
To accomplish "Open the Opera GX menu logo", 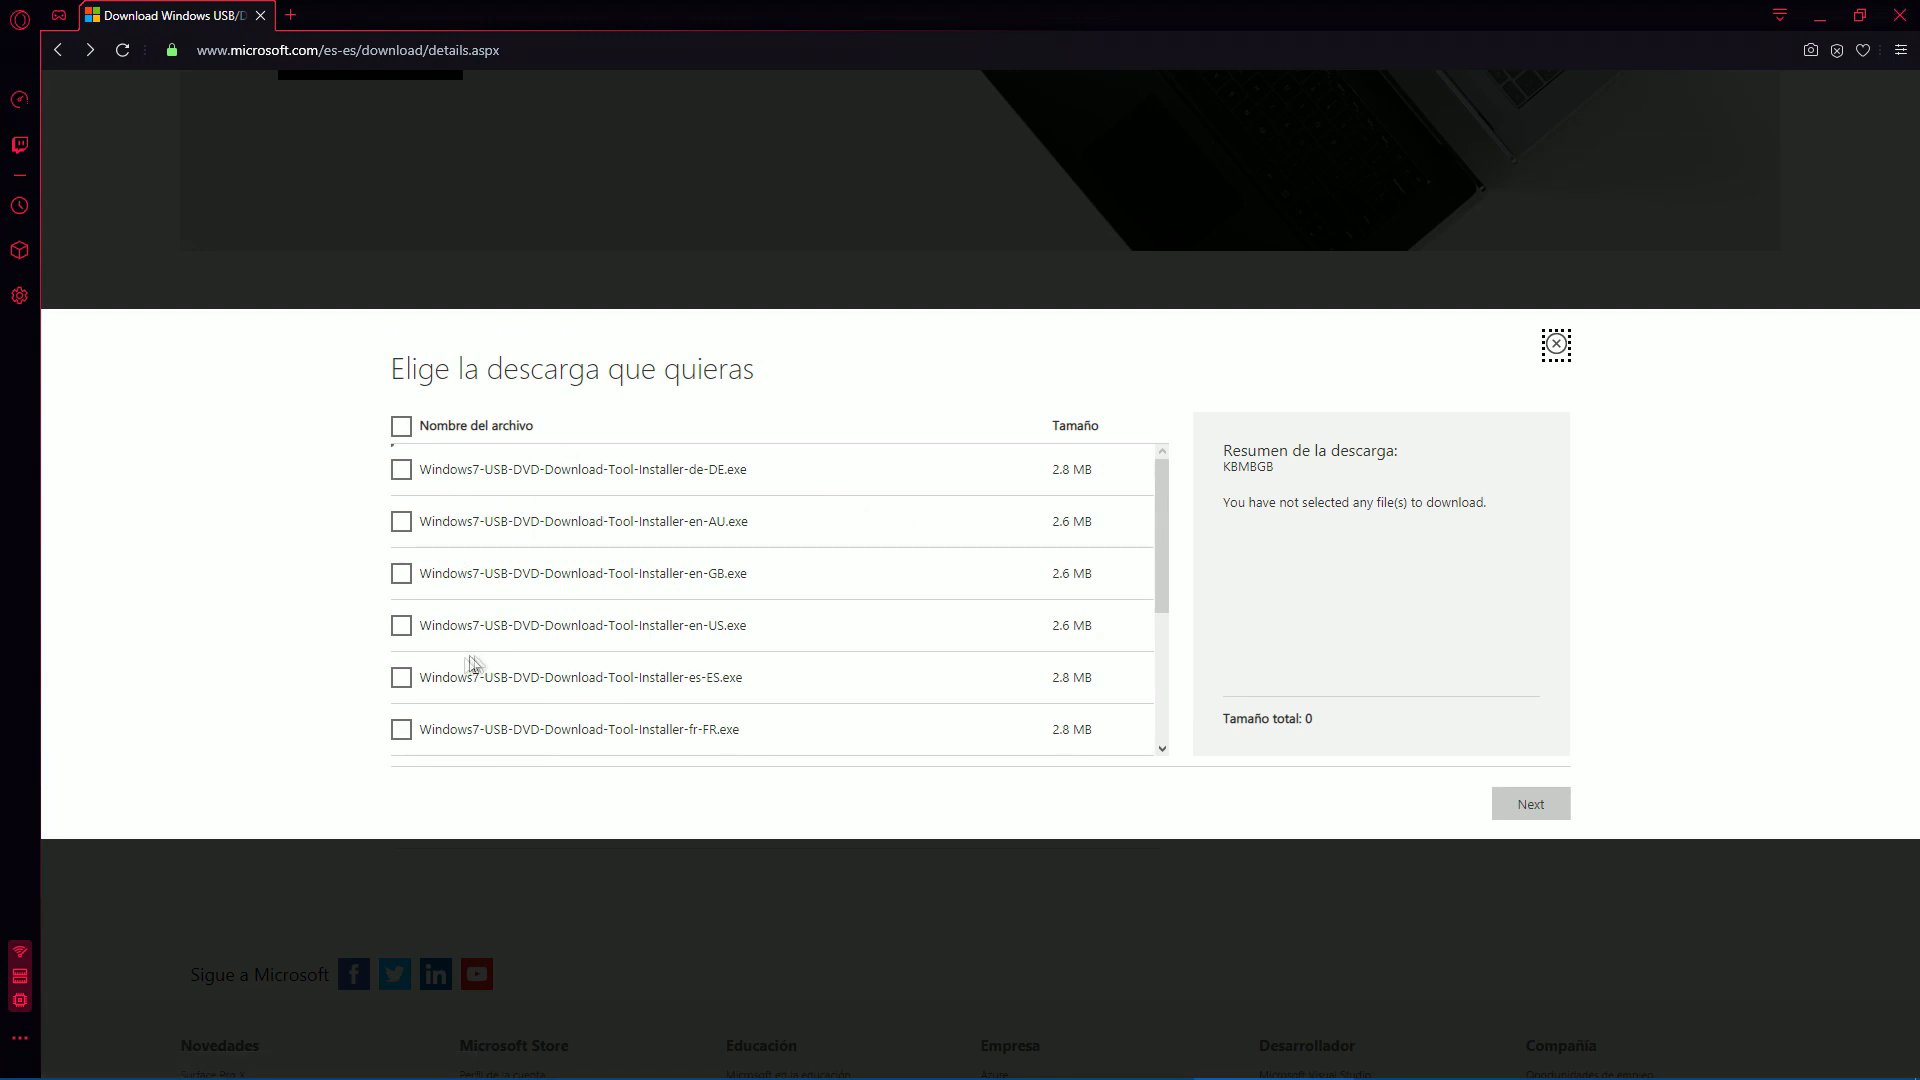I will pos(20,19).
